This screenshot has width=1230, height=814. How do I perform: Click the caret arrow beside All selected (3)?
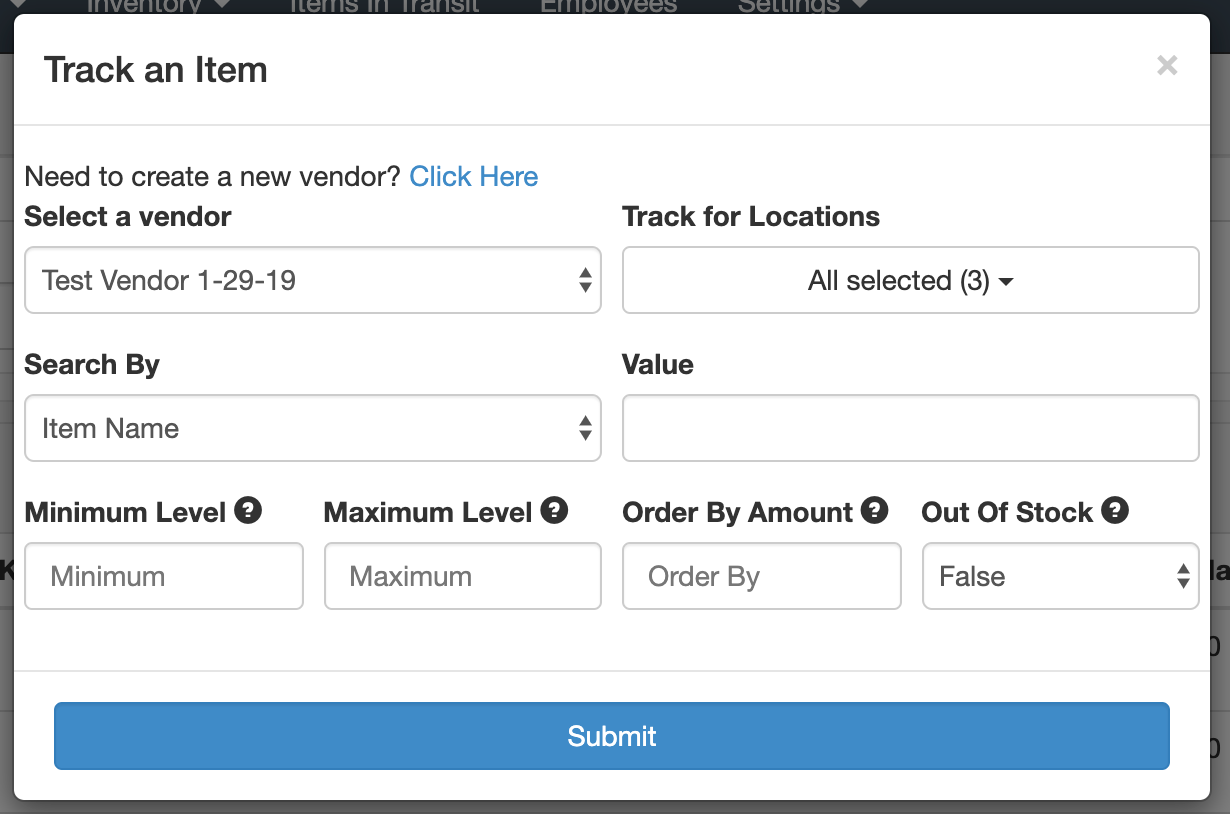click(x=1006, y=282)
